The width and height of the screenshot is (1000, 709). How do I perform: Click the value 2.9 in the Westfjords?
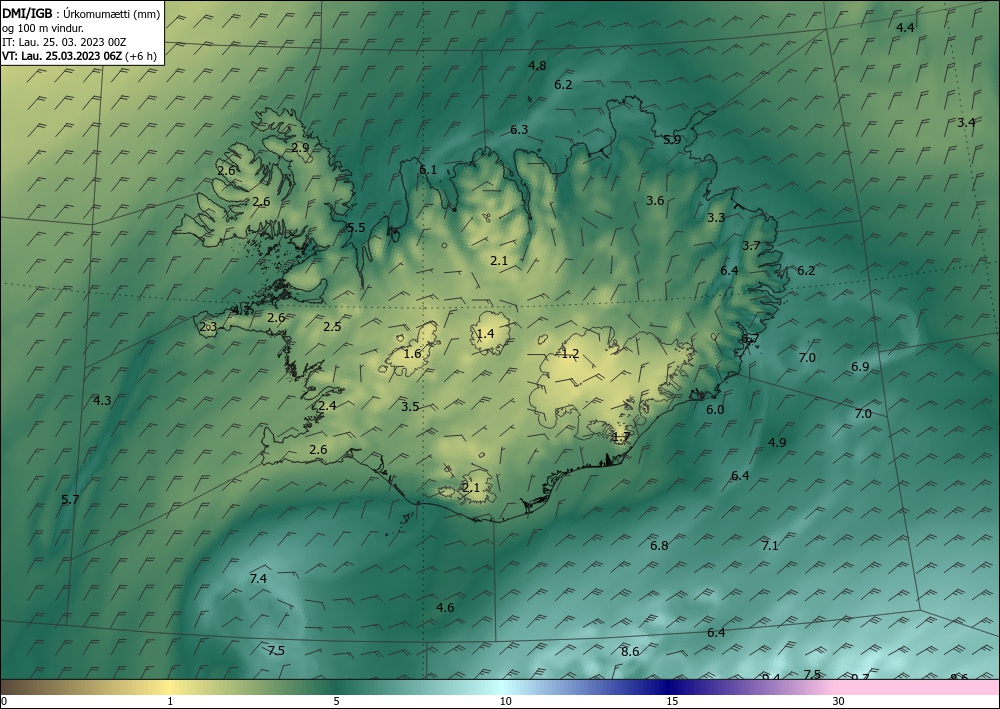300,147
